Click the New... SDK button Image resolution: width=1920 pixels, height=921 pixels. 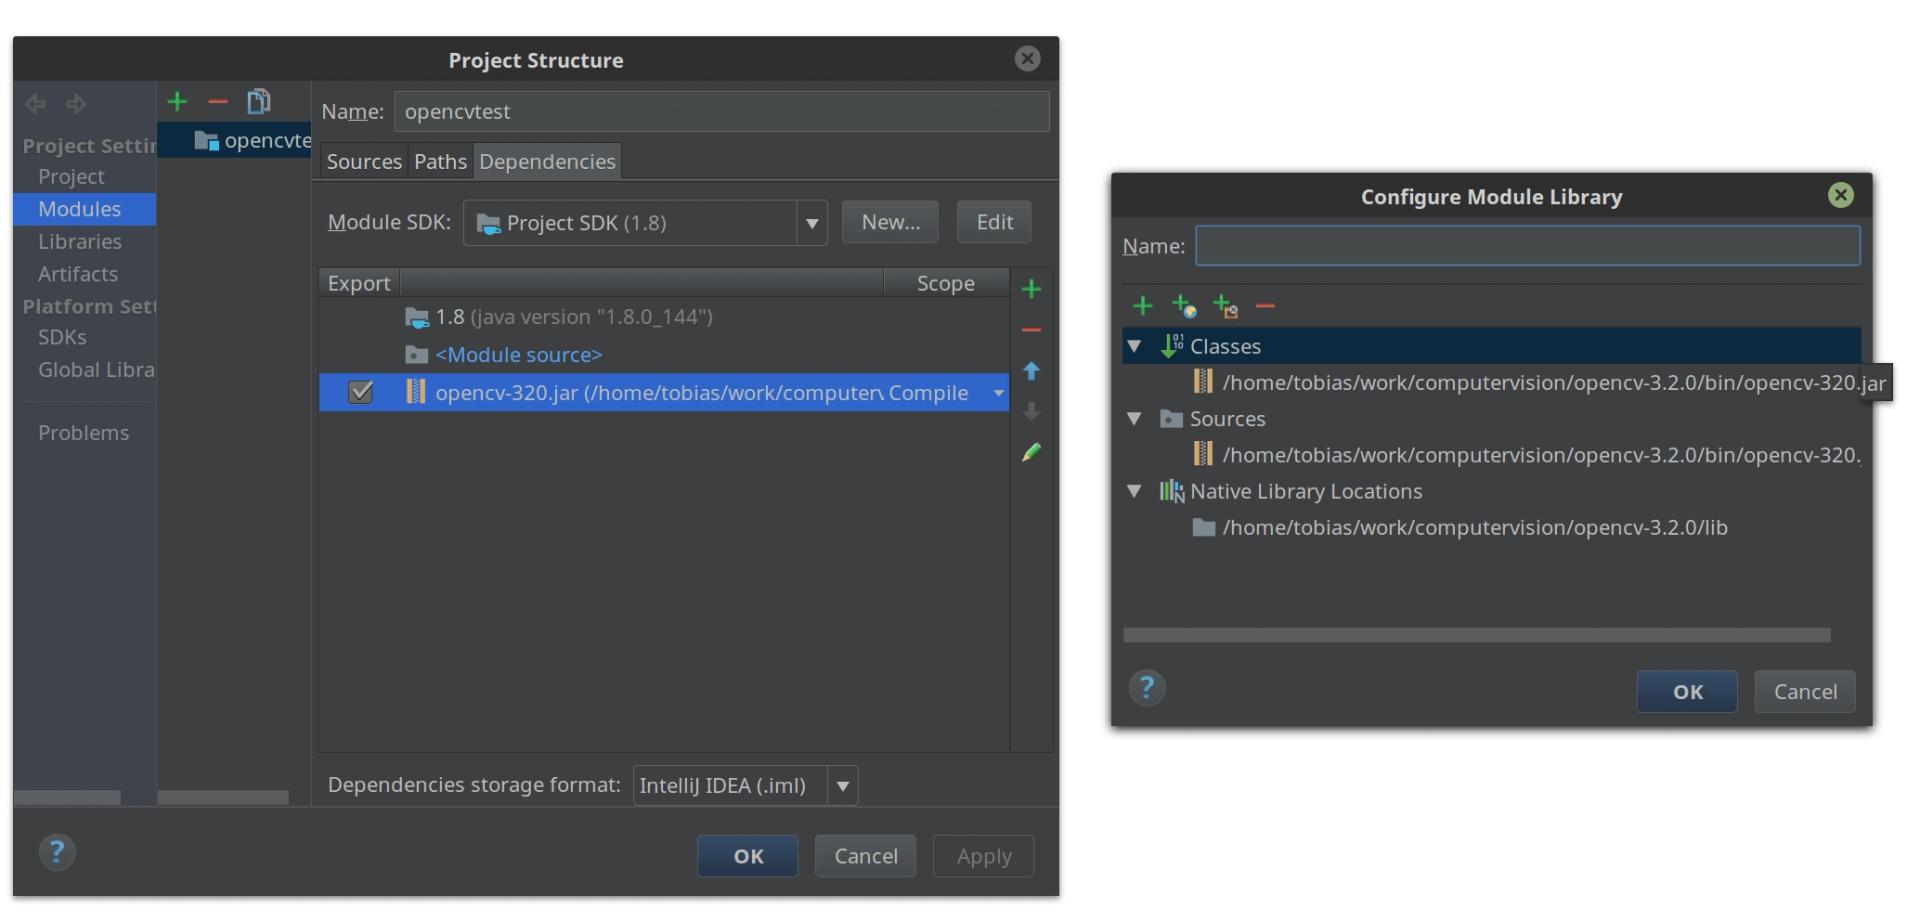pyautogui.click(x=890, y=222)
